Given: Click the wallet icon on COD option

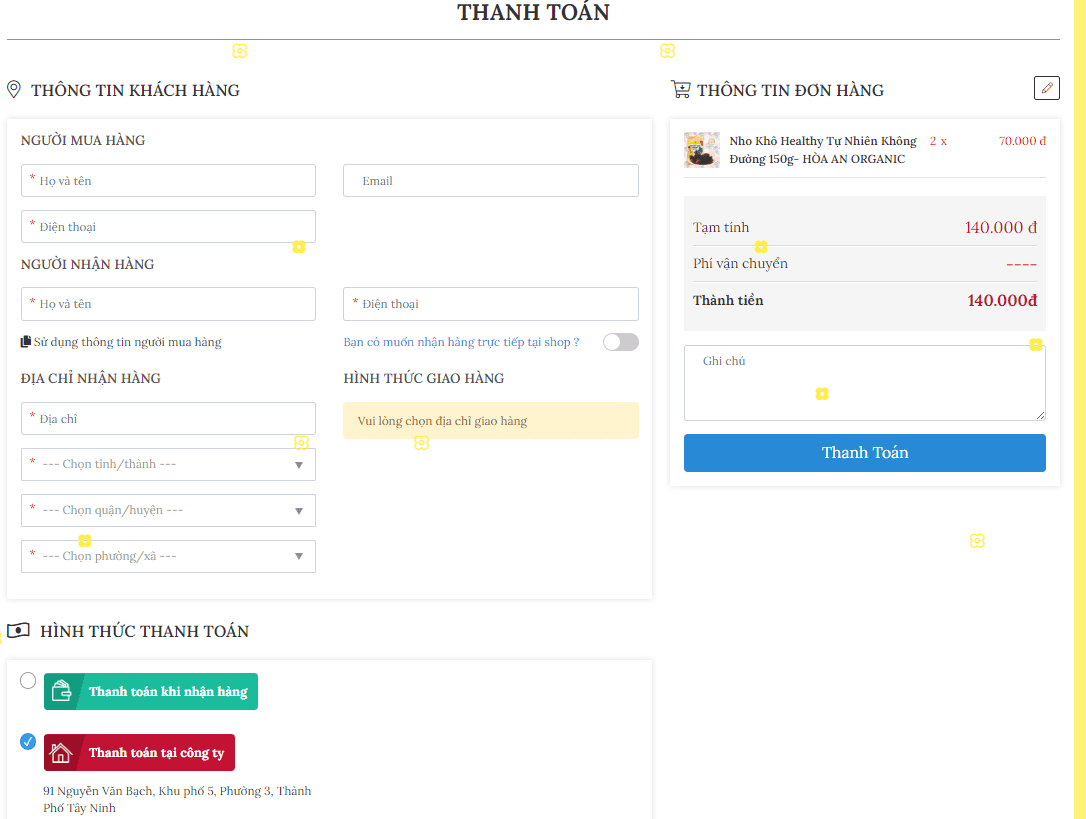Looking at the screenshot, I should pyautogui.click(x=61, y=691).
